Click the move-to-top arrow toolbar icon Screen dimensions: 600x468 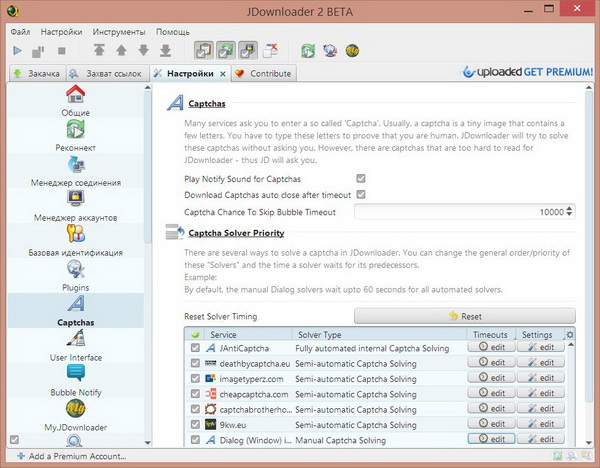(99, 50)
